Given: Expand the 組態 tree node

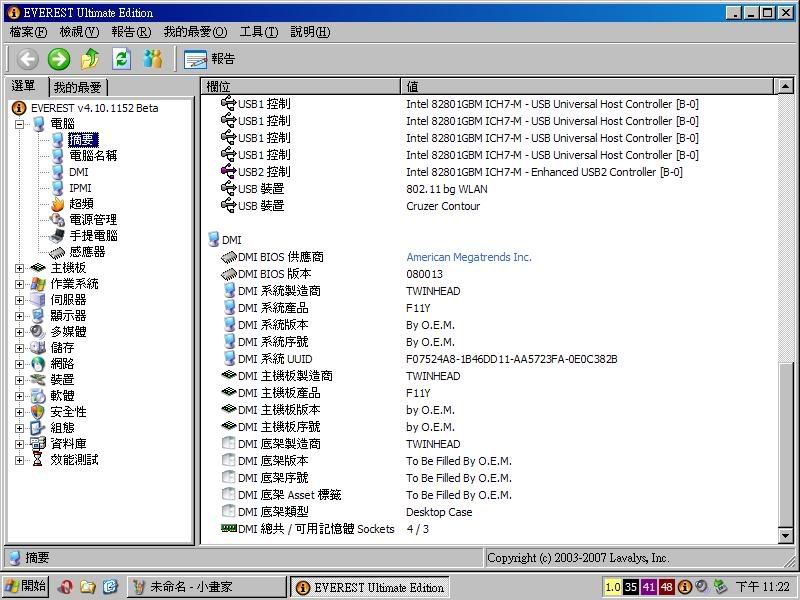Looking at the screenshot, I should (x=19, y=428).
